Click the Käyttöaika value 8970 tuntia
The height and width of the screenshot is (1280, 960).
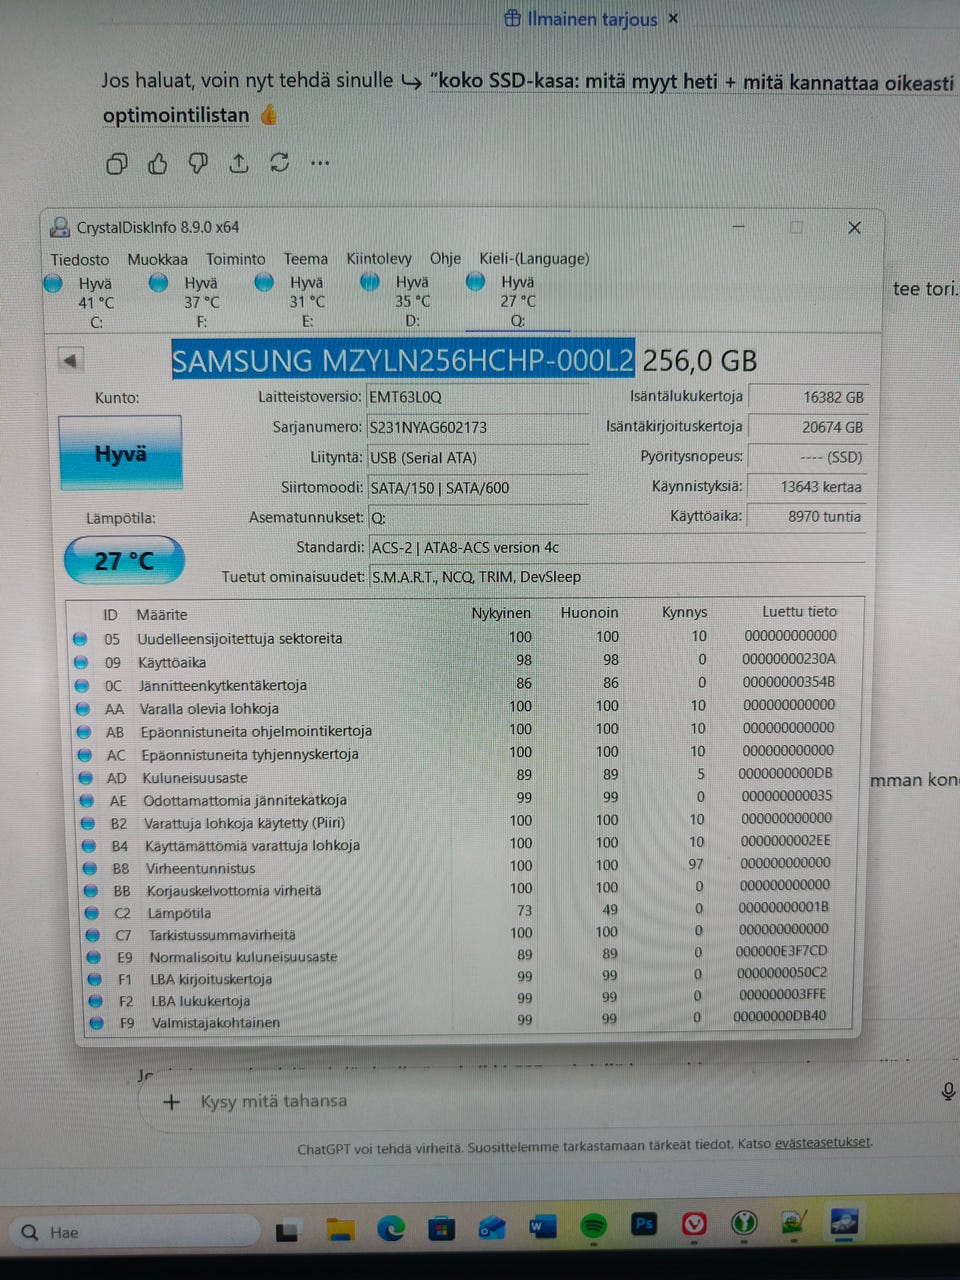click(x=808, y=517)
